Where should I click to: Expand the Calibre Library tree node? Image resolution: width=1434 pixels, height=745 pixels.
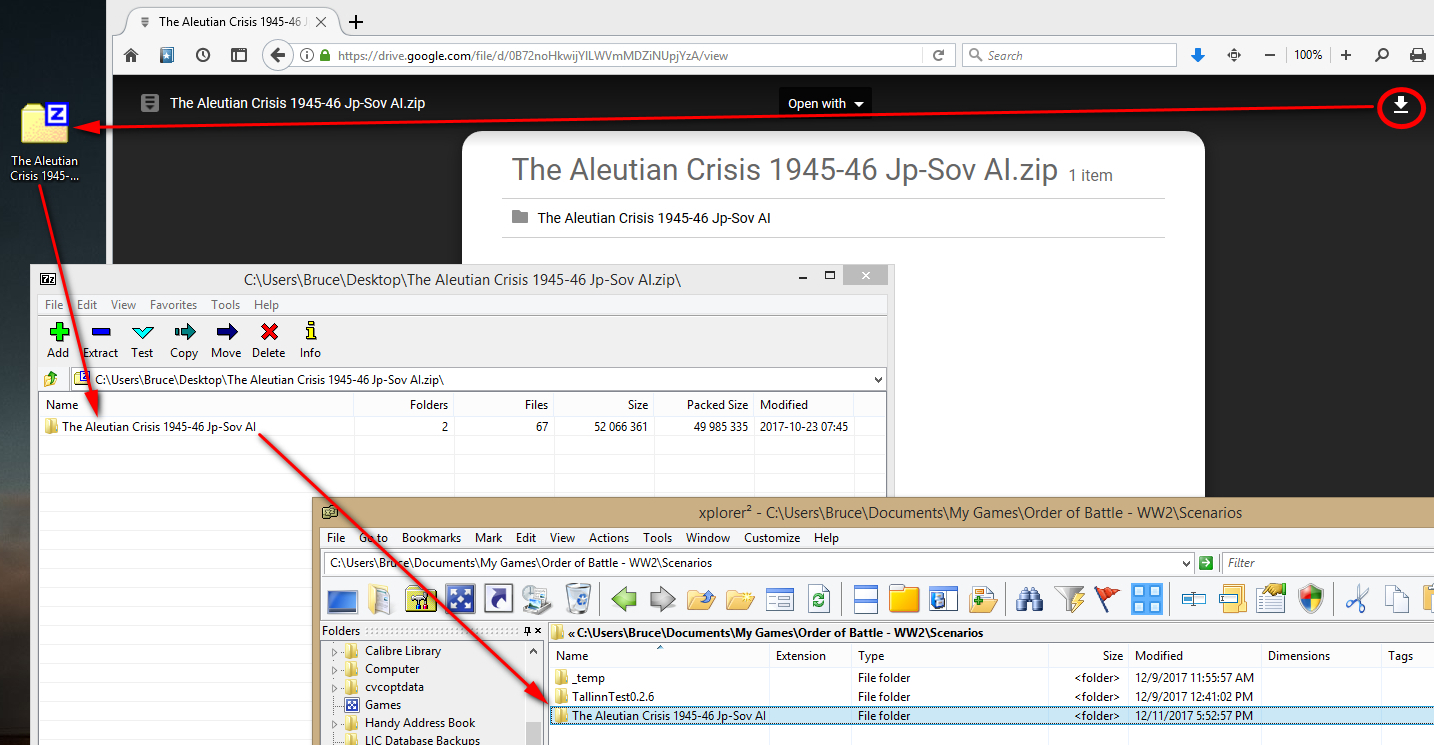point(335,652)
